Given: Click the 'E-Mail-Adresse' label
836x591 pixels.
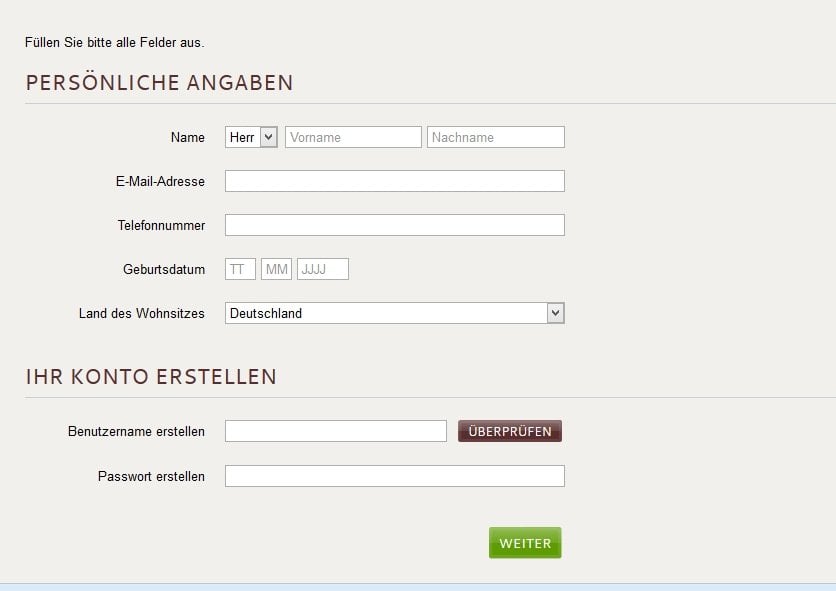Looking at the screenshot, I should (160, 181).
